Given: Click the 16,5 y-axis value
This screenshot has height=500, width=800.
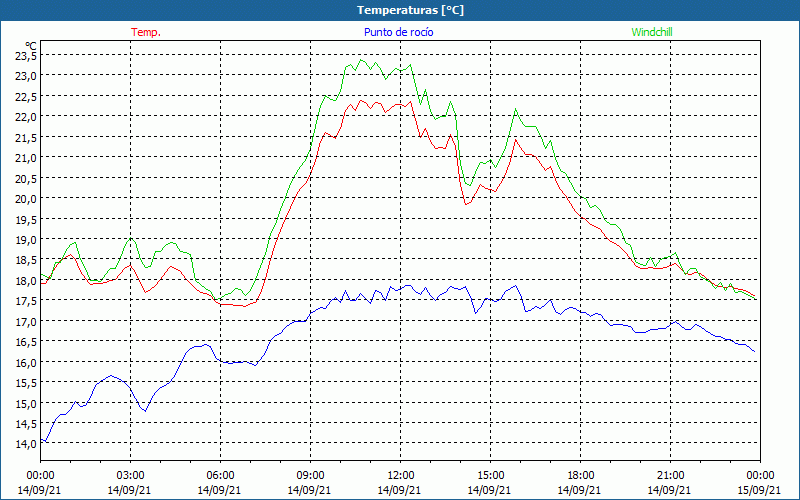Looking at the screenshot, I should coord(26,341).
